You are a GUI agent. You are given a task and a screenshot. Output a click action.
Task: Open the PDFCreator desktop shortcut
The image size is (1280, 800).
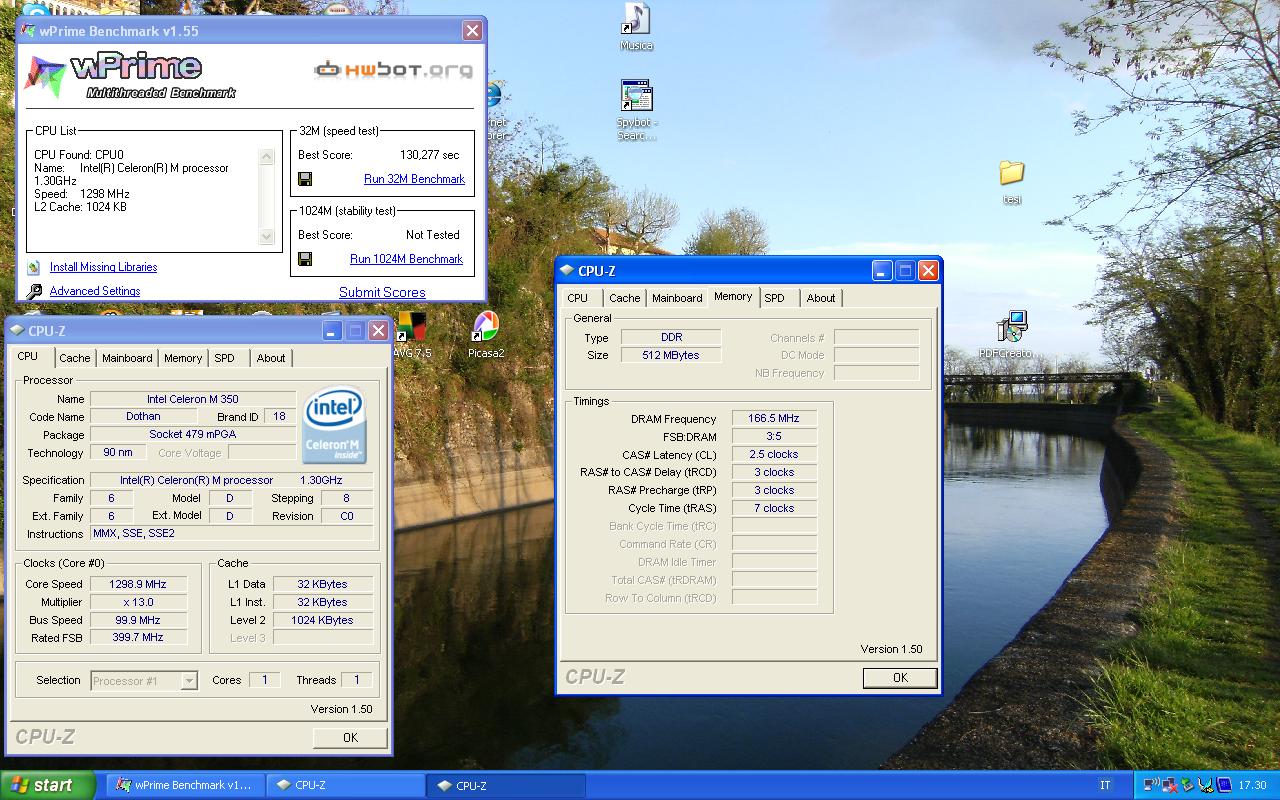(1011, 335)
